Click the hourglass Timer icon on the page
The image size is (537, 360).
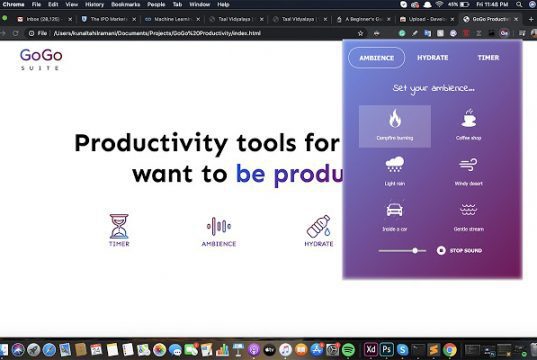tap(119, 227)
